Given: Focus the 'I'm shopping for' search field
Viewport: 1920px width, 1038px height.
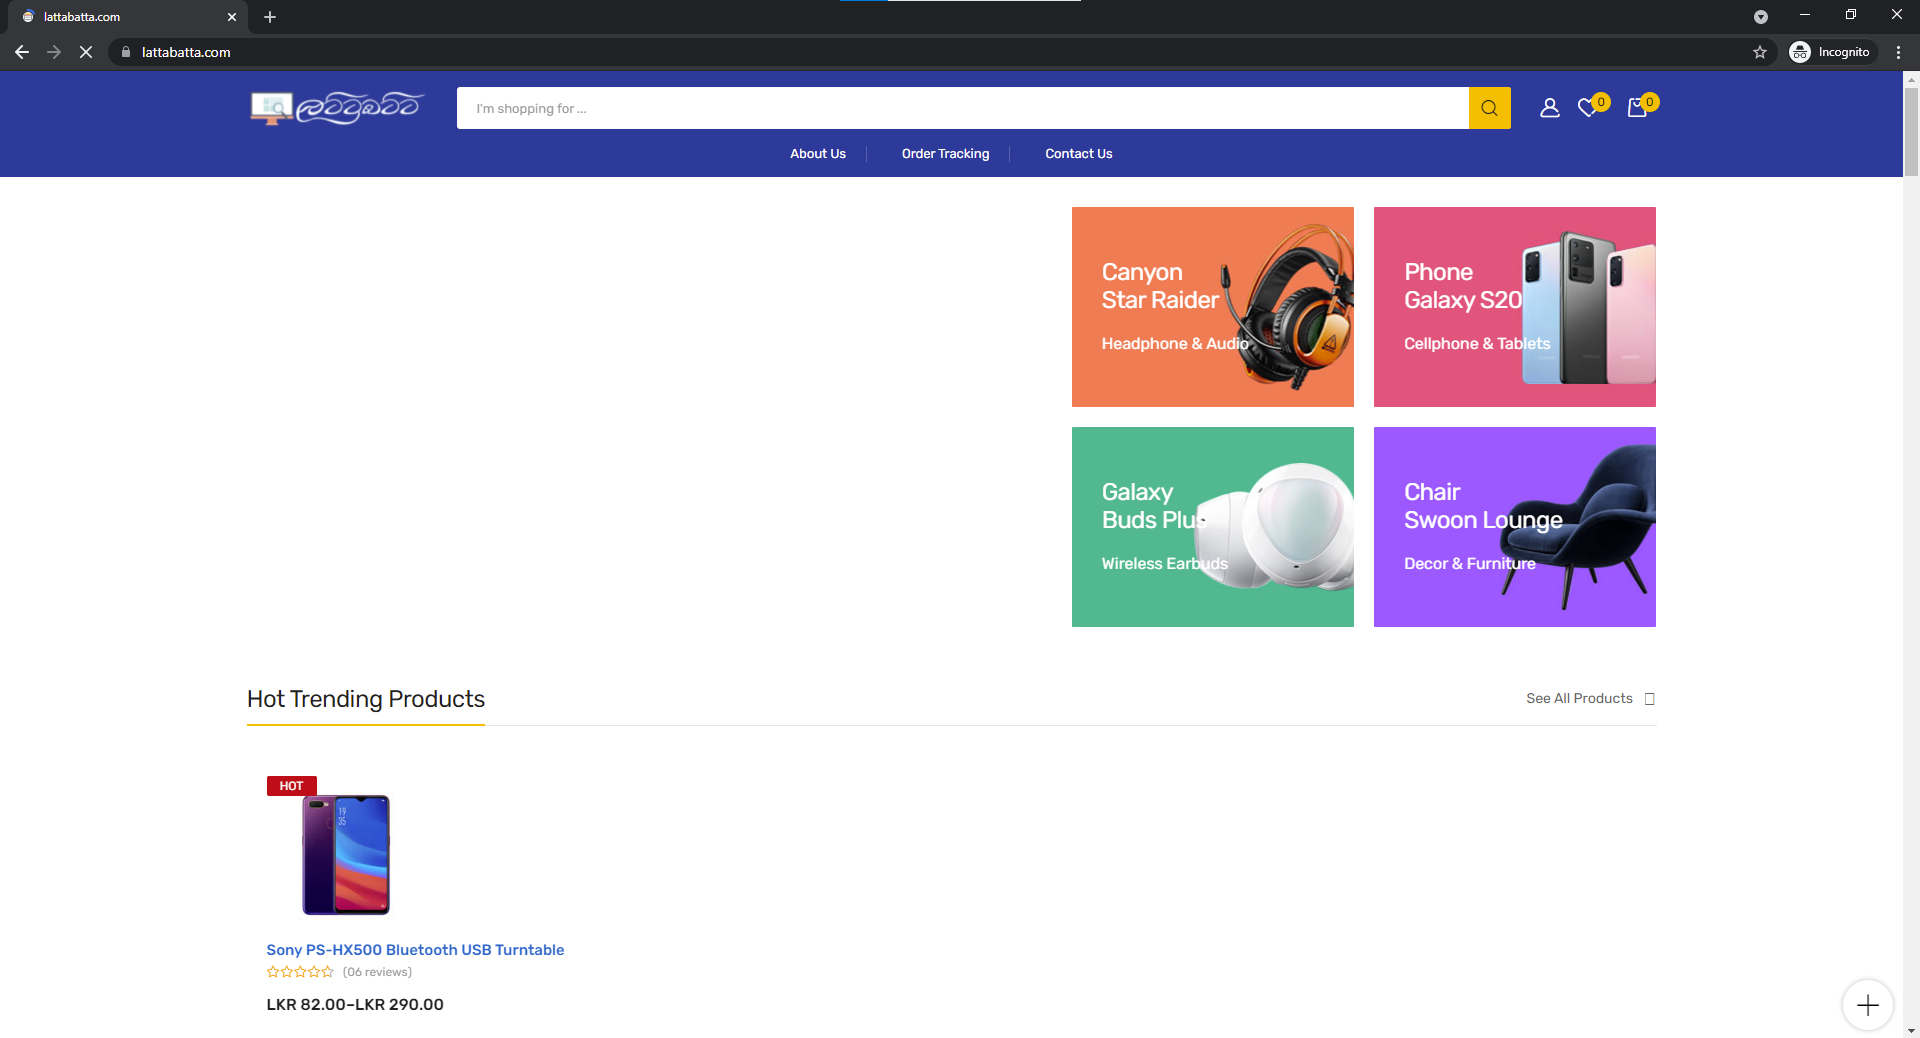Looking at the screenshot, I should click(x=962, y=108).
